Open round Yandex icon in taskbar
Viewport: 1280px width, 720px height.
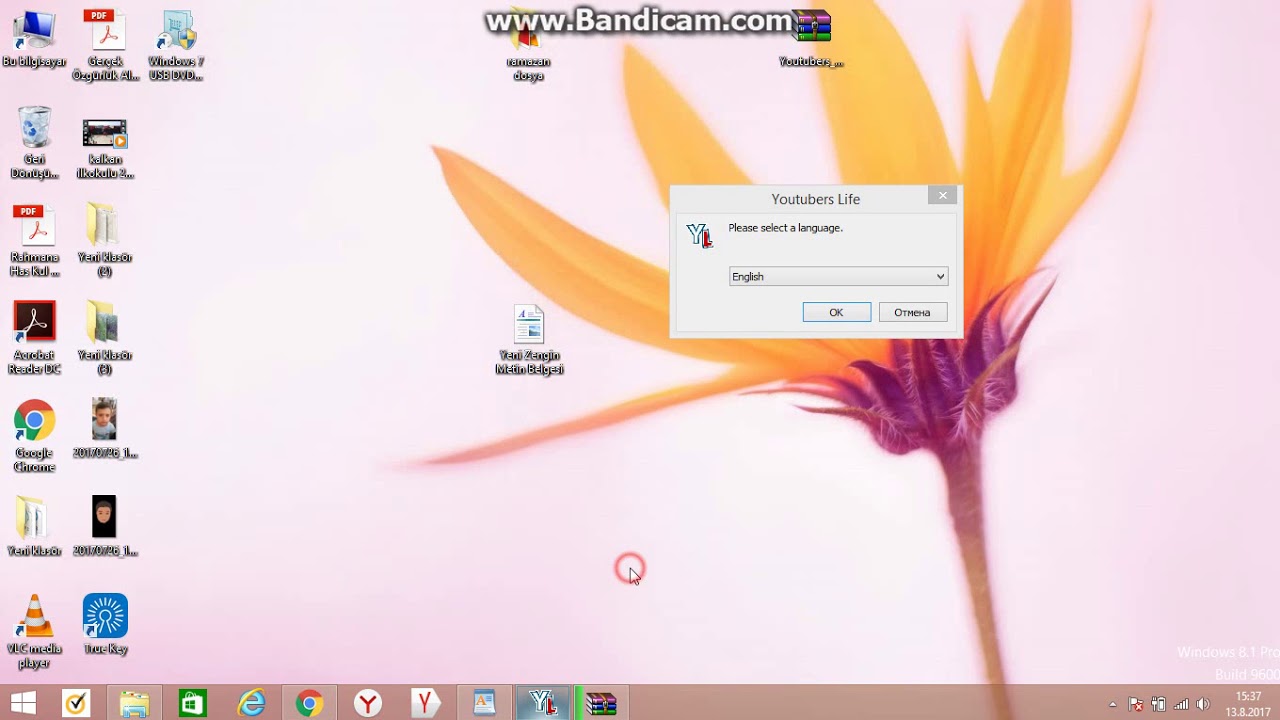click(x=367, y=703)
